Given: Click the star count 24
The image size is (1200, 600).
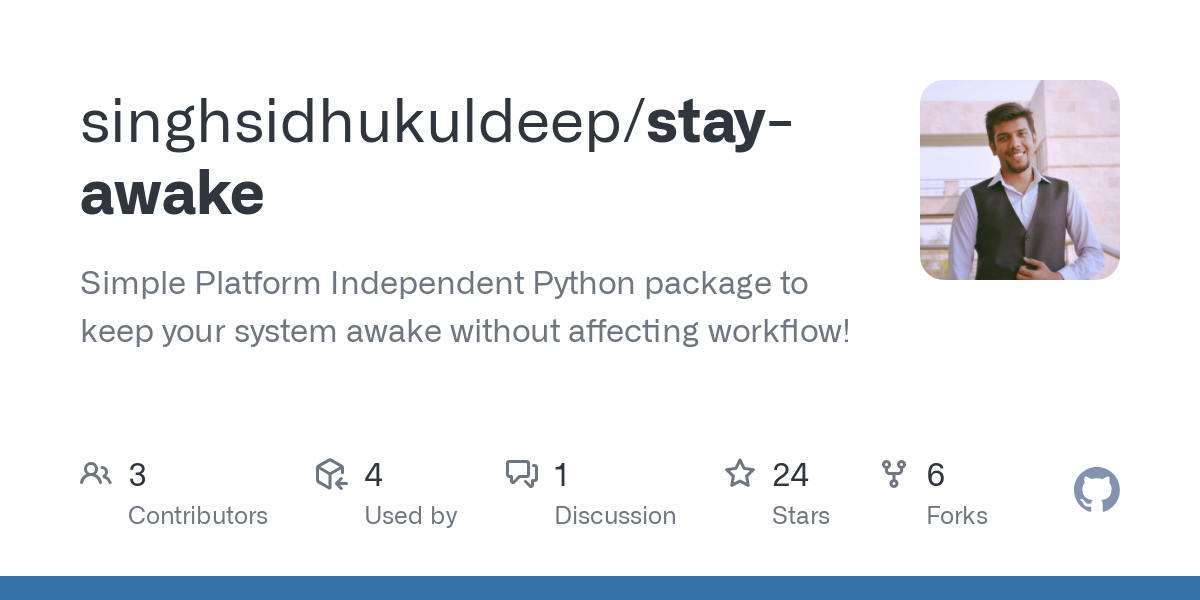Looking at the screenshot, I should pyautogui.click(x=790, y=475).
